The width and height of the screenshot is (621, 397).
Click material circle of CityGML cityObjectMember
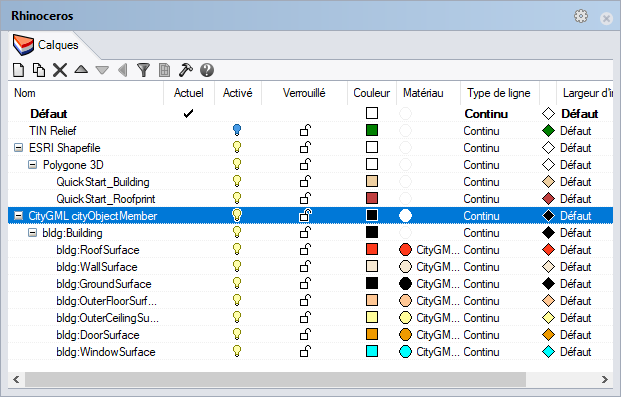point(405,216)
